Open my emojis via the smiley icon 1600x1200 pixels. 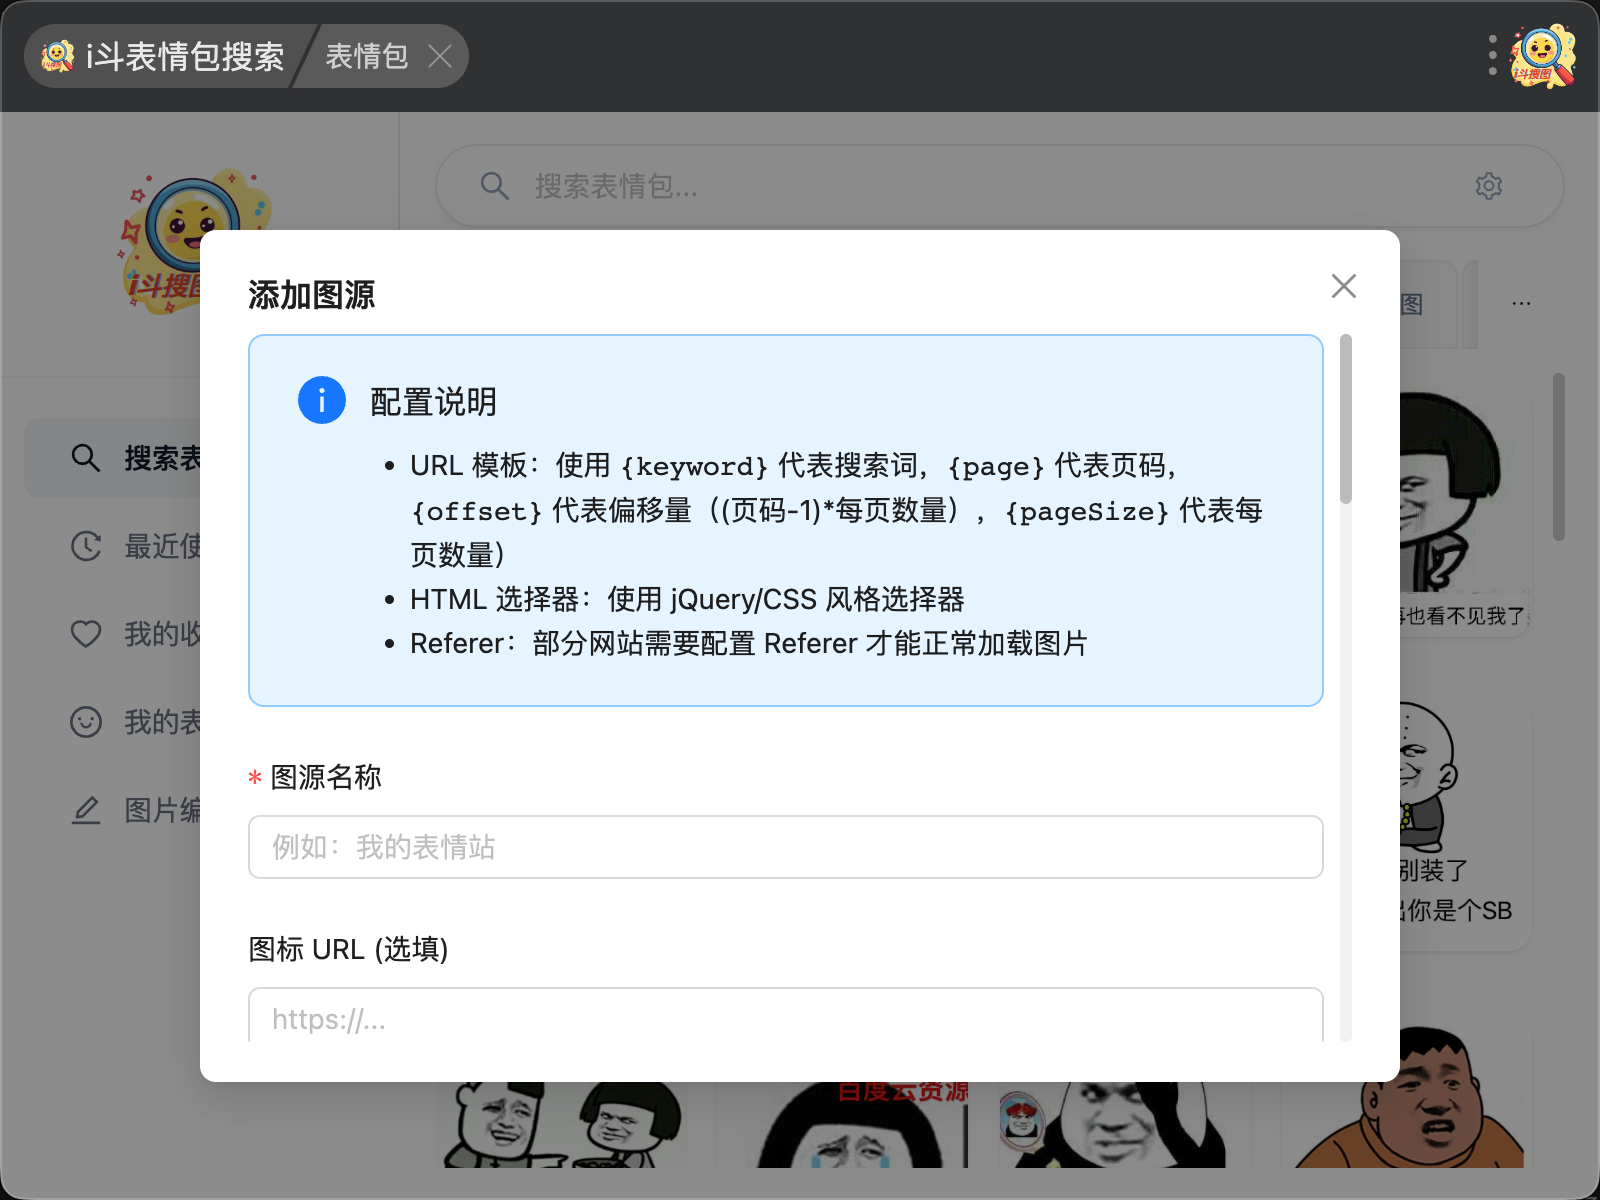click(x=86, y=722)
